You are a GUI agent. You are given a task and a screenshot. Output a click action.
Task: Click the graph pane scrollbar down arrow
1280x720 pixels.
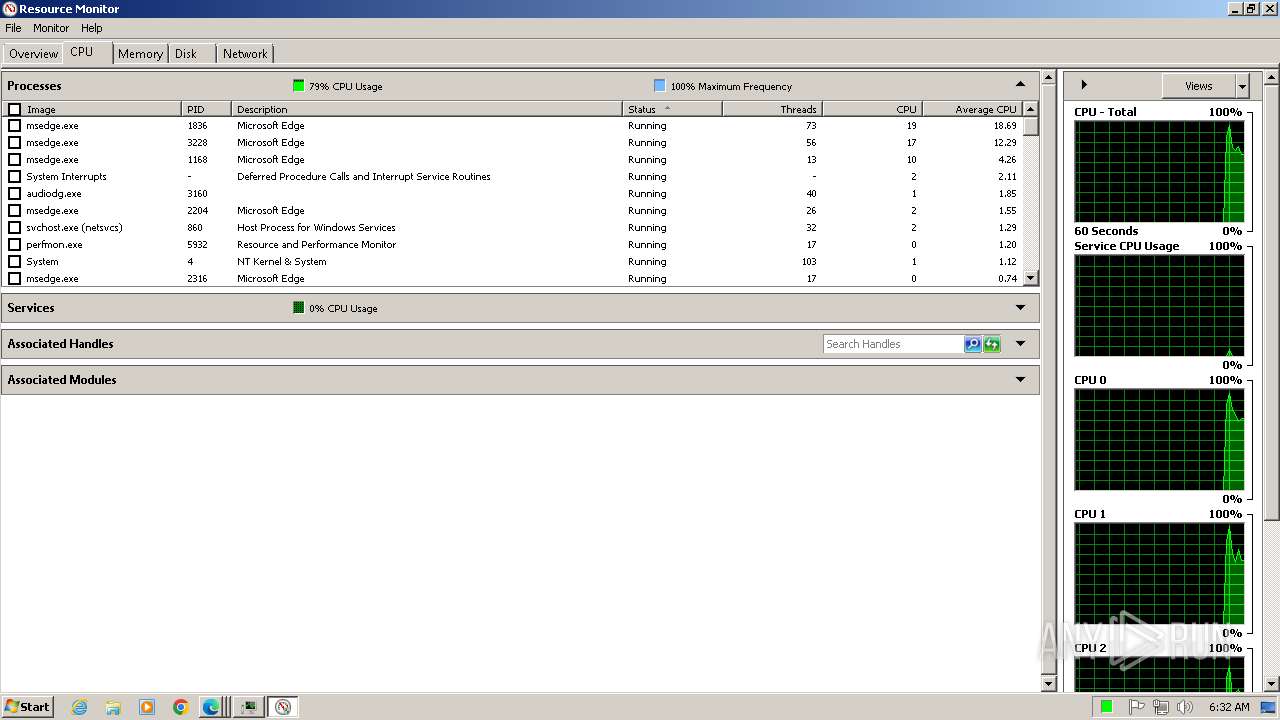[x=1272, y=683]
